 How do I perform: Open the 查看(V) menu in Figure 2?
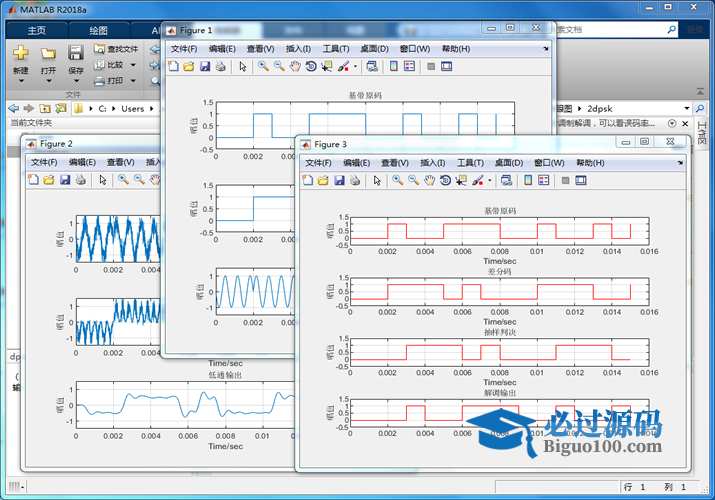point(120,162)
